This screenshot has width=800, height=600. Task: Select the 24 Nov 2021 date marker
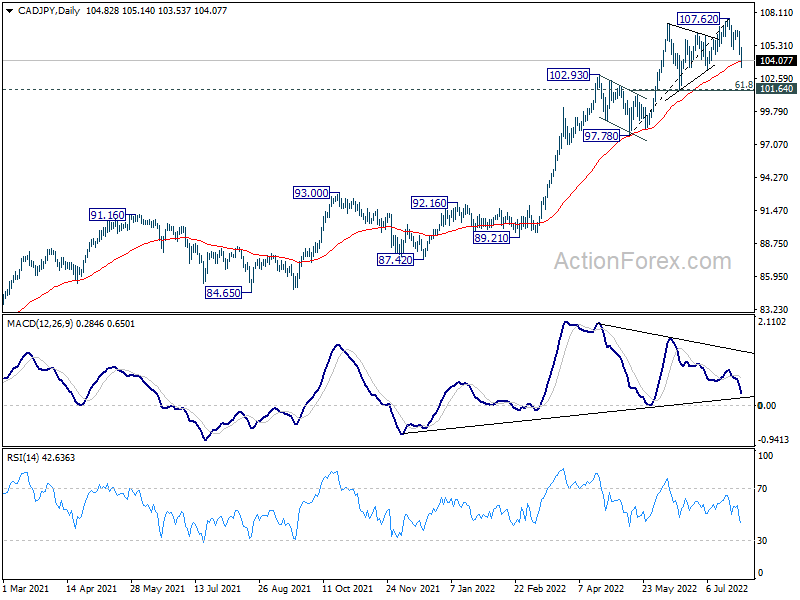(x=413, y=588)
